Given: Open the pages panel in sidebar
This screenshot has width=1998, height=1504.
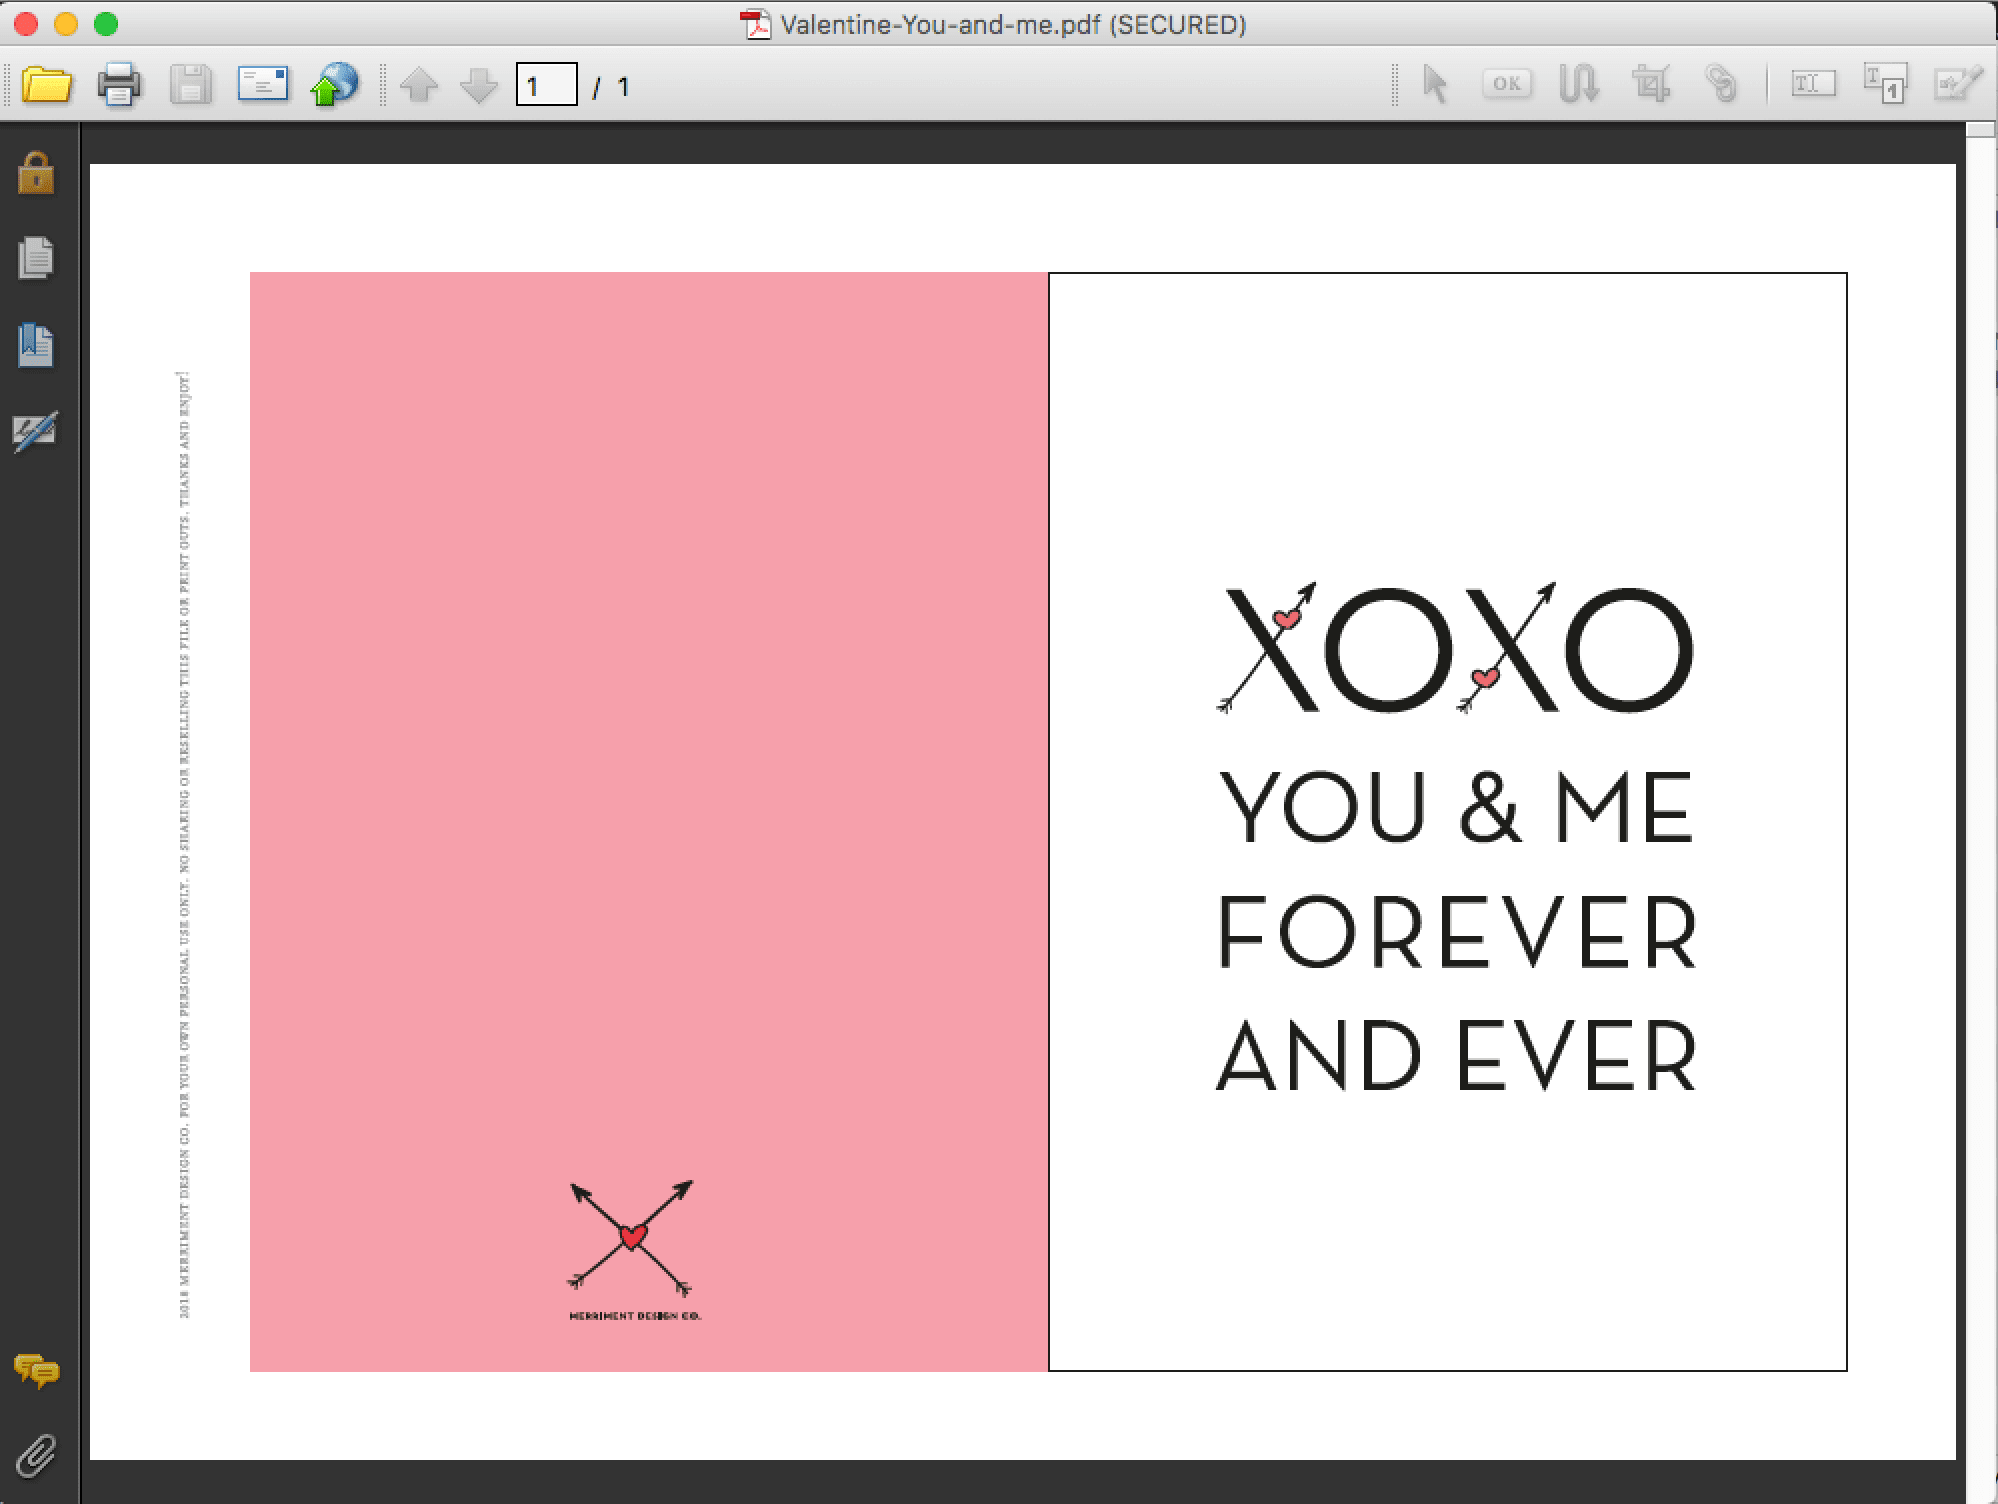Looking at the screenshot, I should [x=36, y=258].
